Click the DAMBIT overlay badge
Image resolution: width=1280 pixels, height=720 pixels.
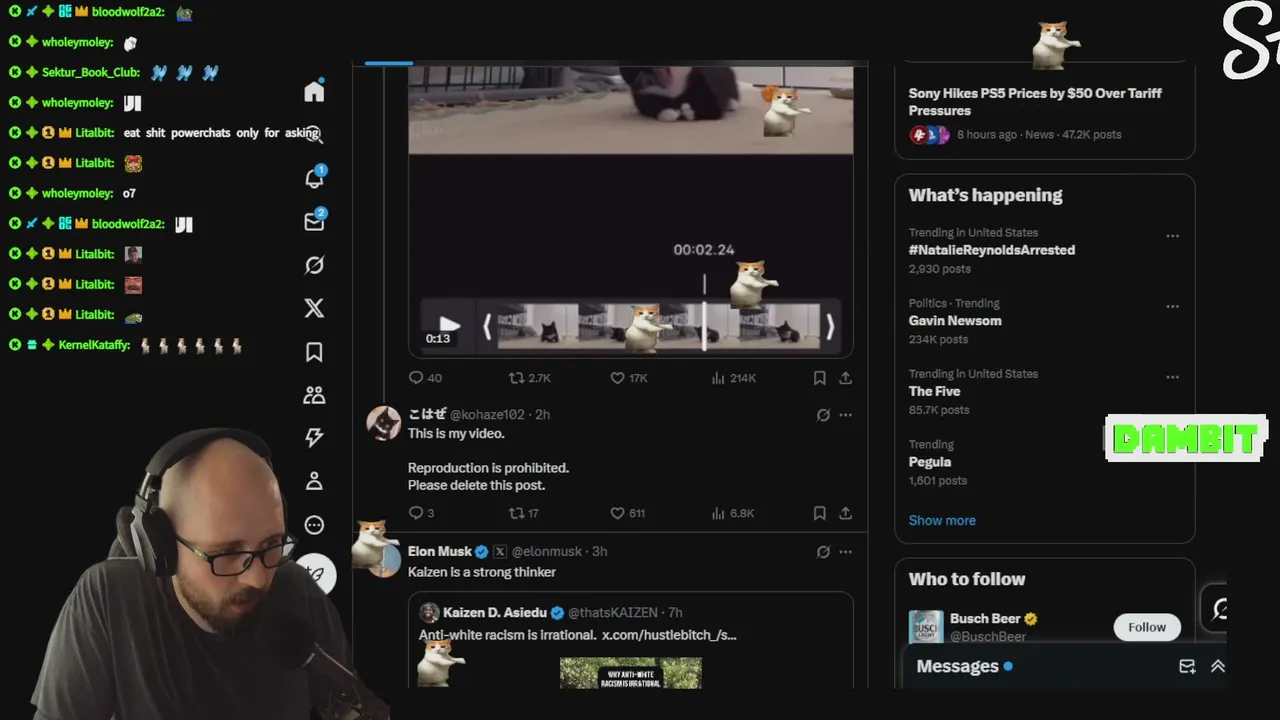click(1186, 438)
